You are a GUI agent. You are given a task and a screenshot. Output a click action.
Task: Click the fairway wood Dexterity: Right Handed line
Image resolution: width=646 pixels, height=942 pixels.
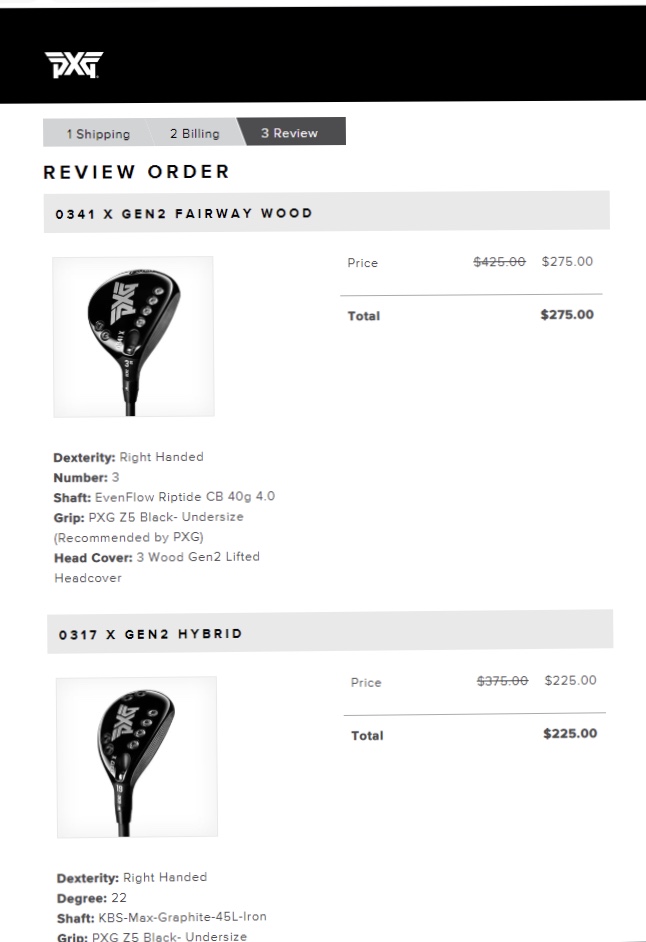pyautogui.click(x=128, y=457)
